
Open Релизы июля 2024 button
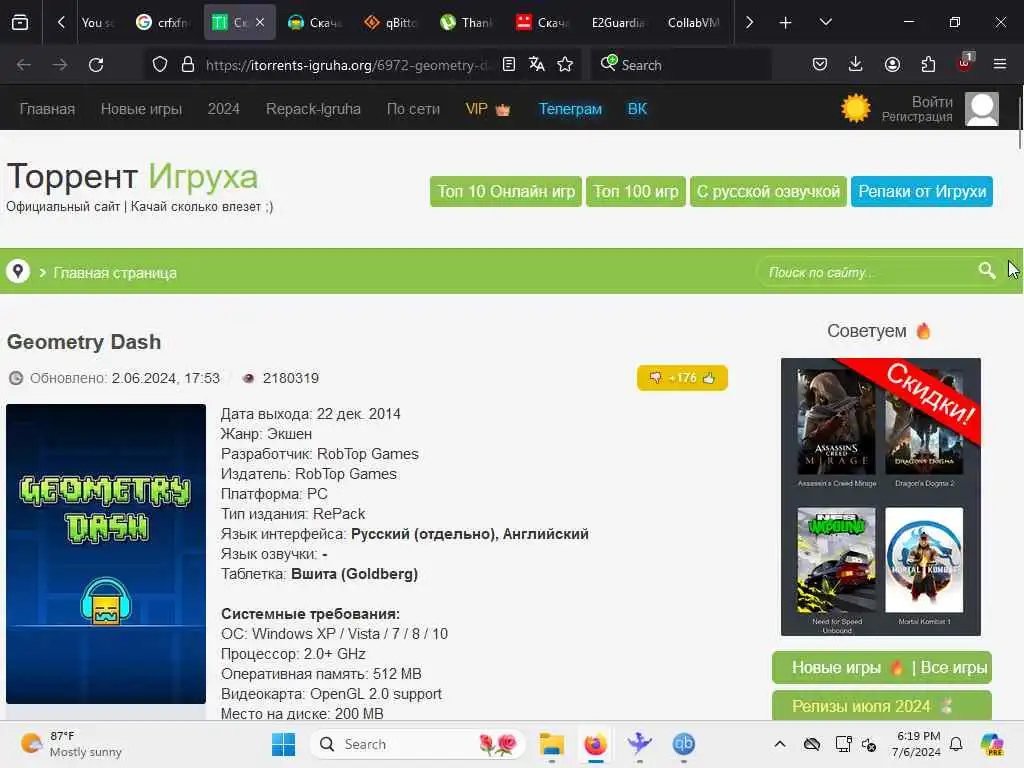tap(882, 706)
